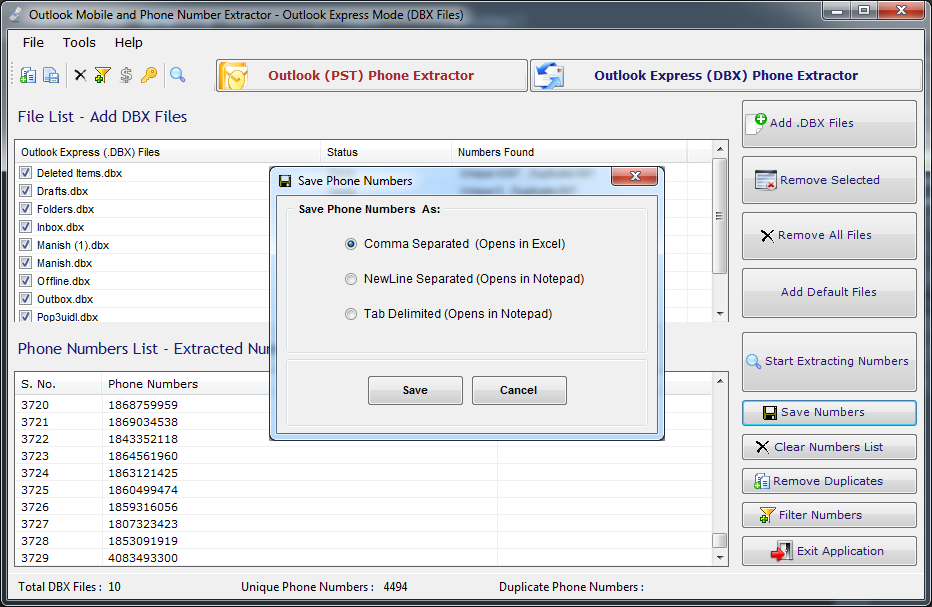Click the unique phone numbers count 4494
This screenshot has height=607, width=932.
click(395, 587)
